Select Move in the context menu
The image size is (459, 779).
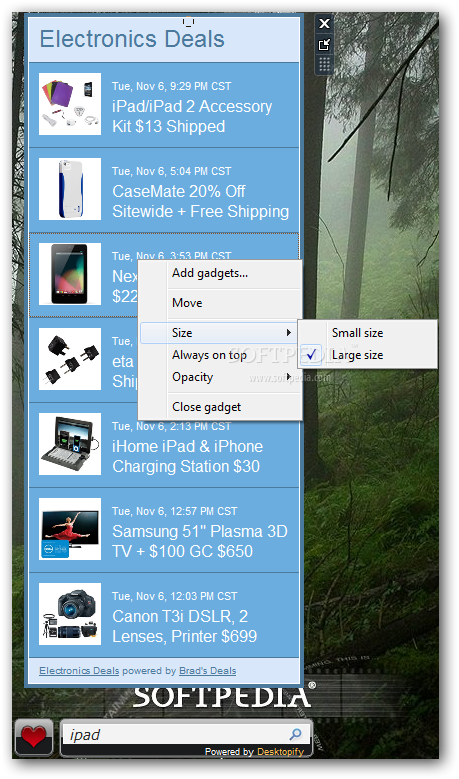tap(220, 303)
